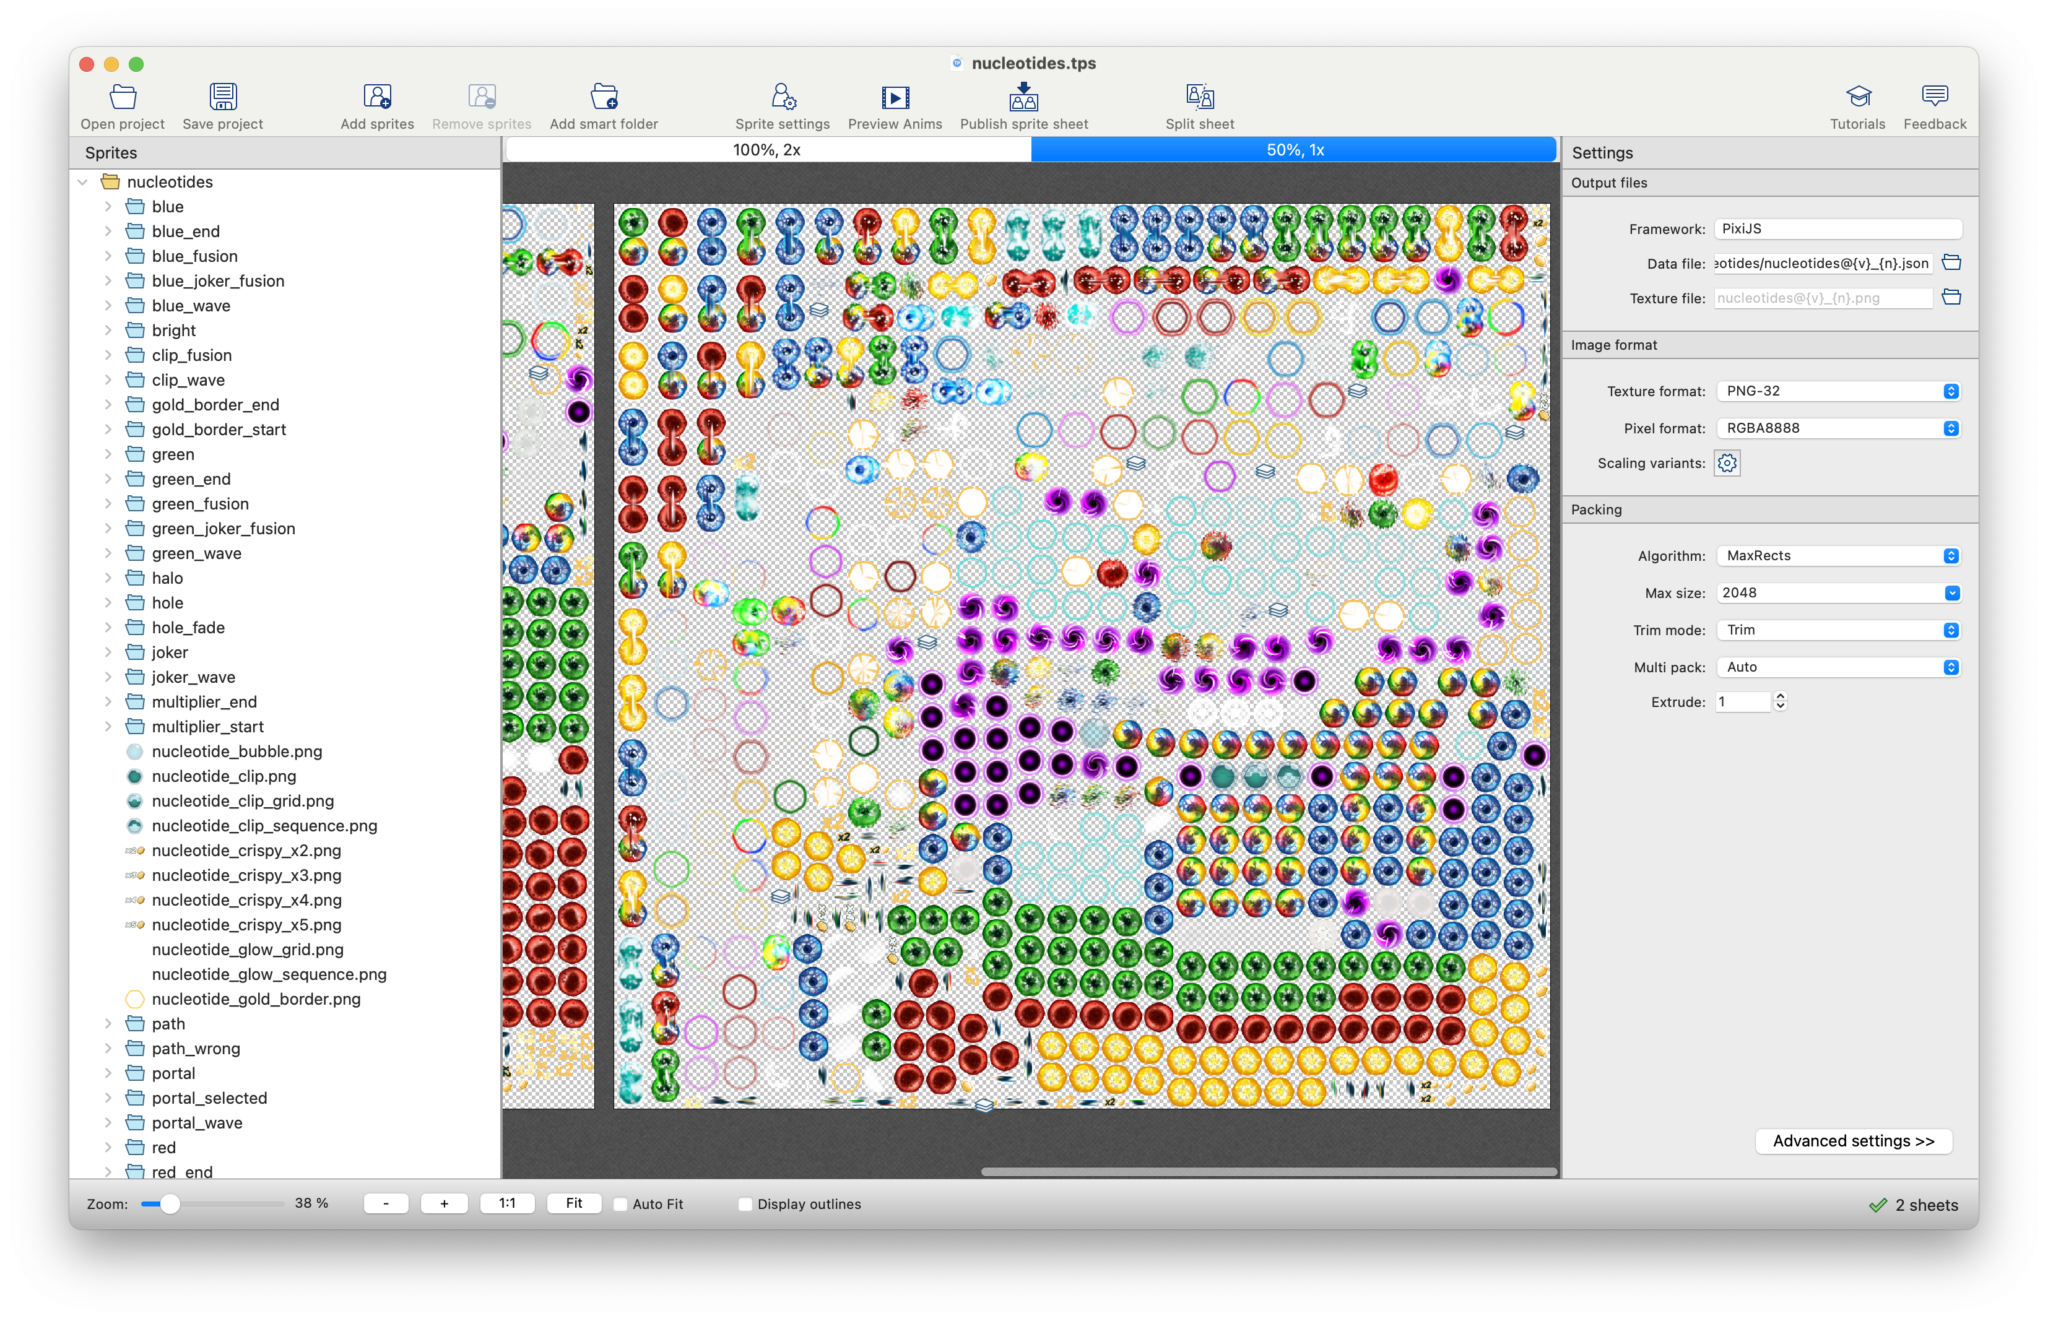Select nucleotide_clip_sequence.png sprite

click(264, 826)
